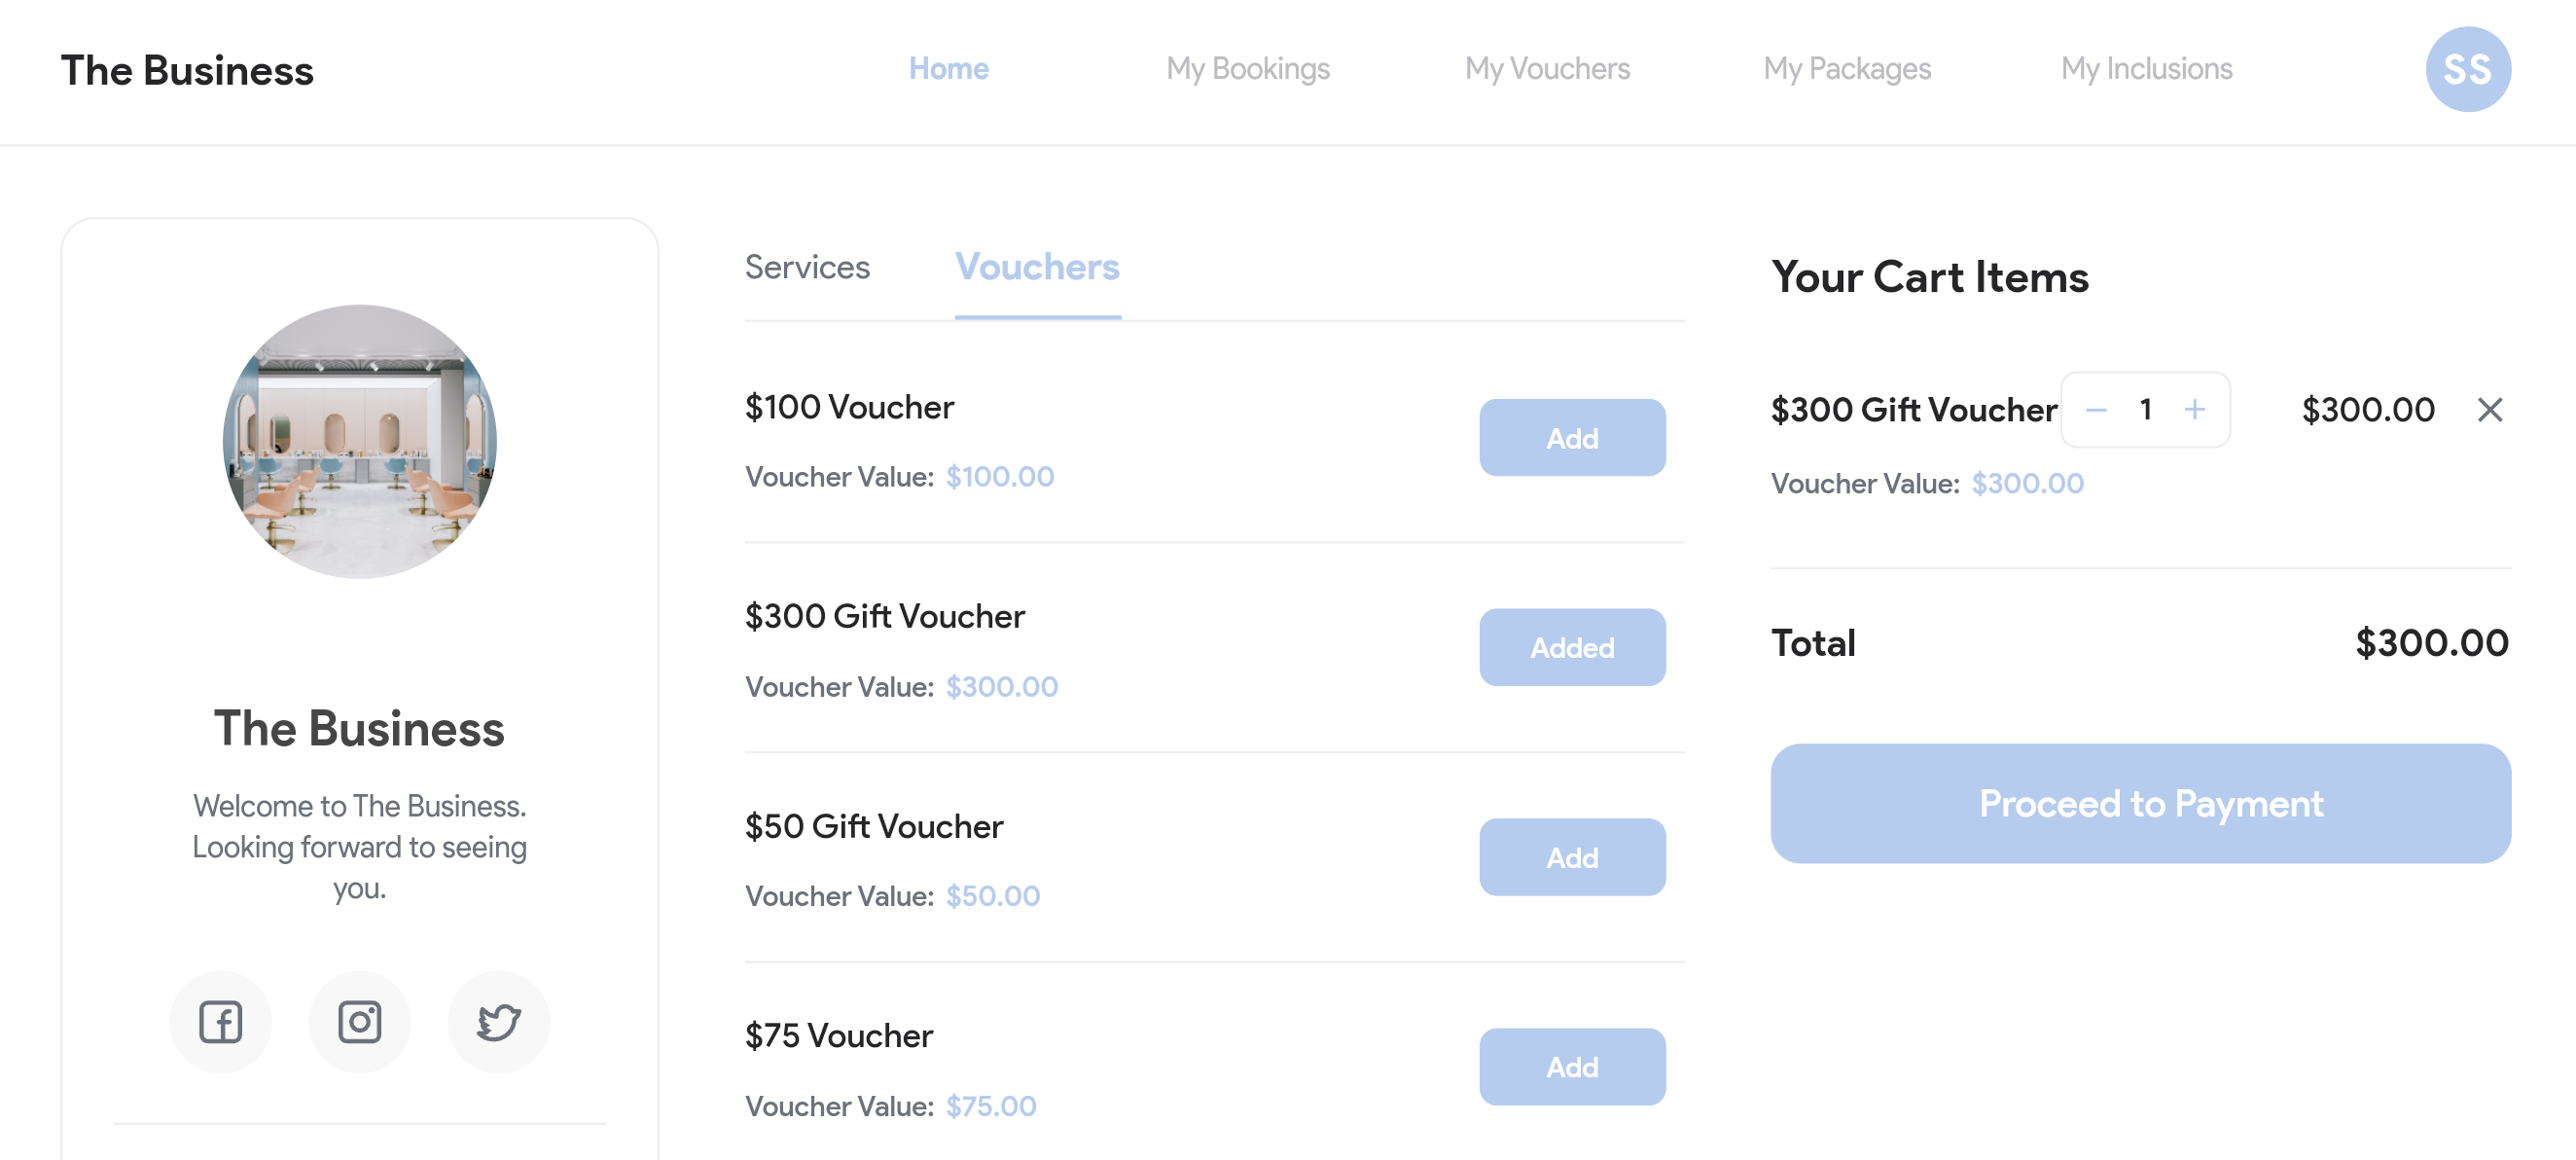Viewport: 2576px width, 1160px height.
Task: Click Added button for $300 Gift Voucher
Action: pyautogui.click(x=1572, y=647)
